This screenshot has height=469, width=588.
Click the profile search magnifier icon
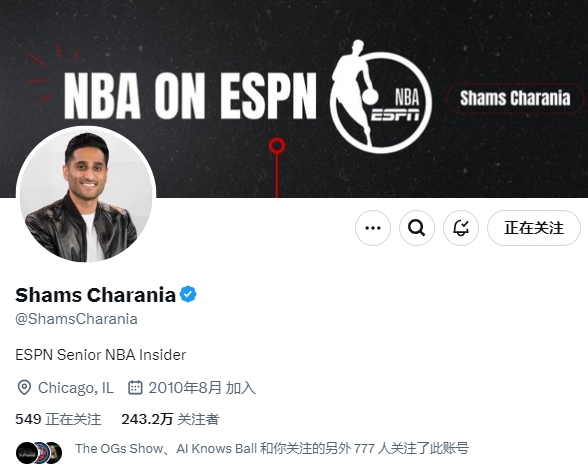(417, 228)
